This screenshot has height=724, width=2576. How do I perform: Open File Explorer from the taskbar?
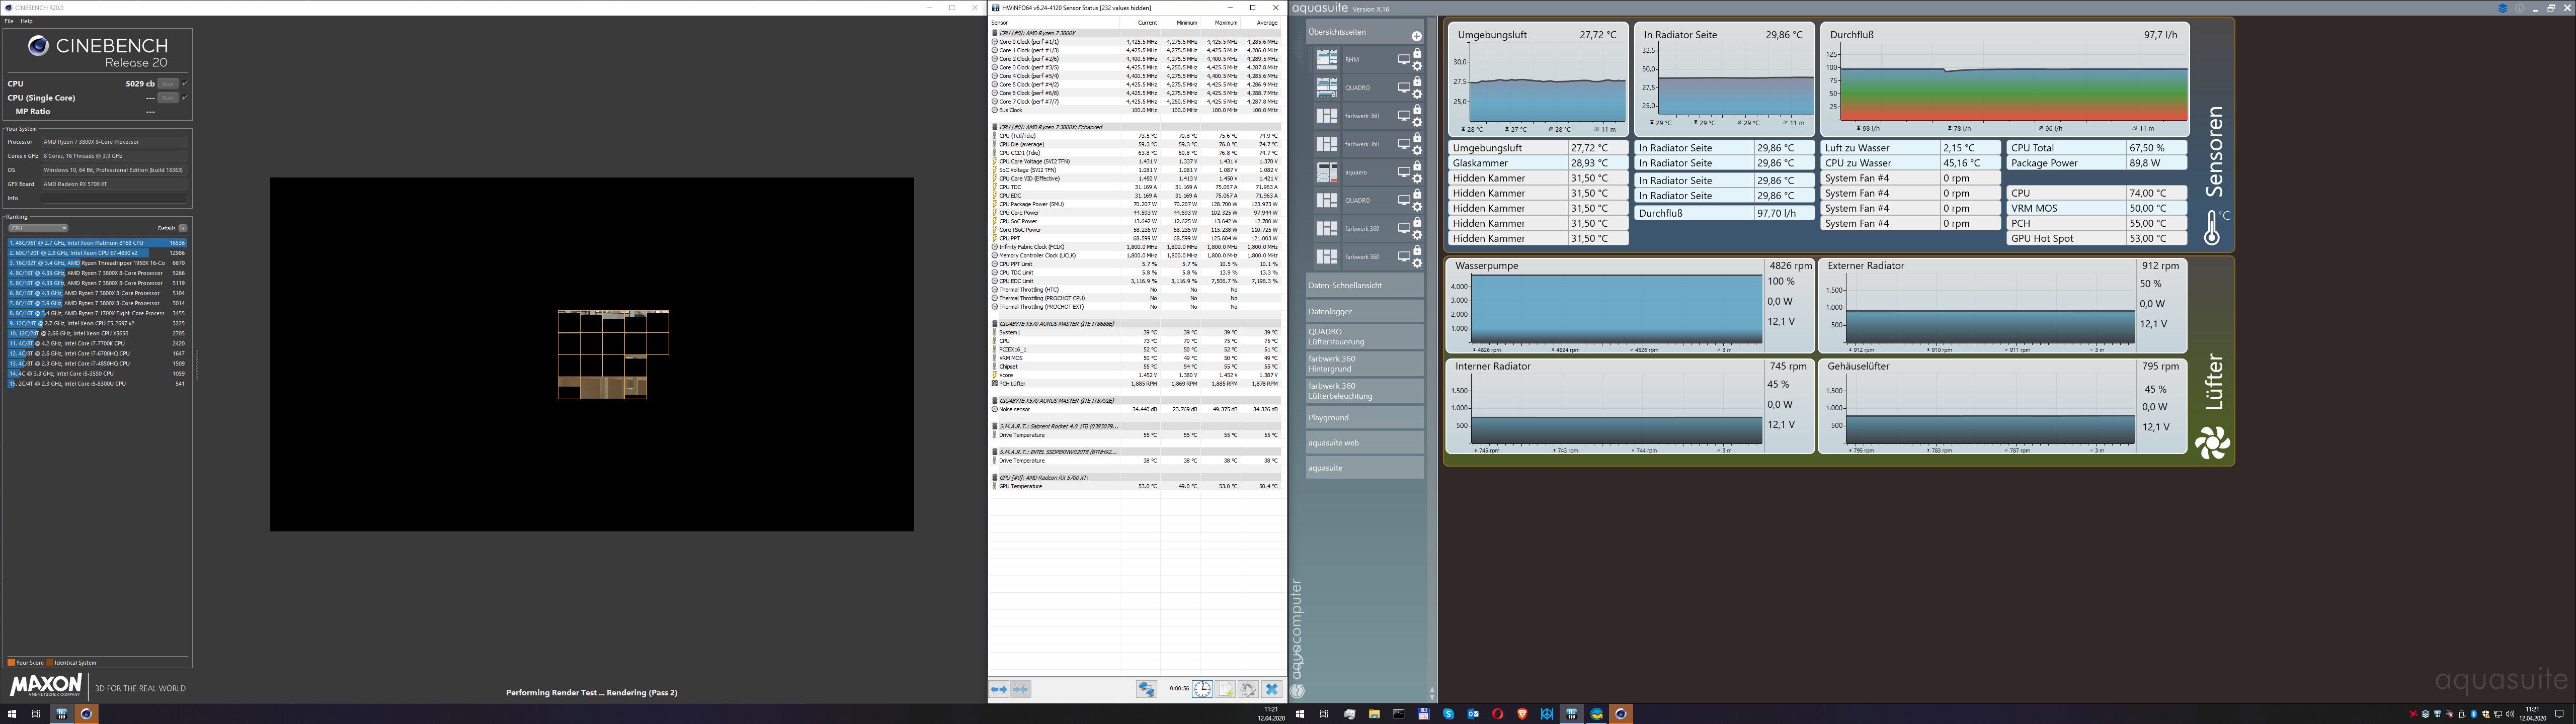pyautogui.click(x=1375, y=714)
